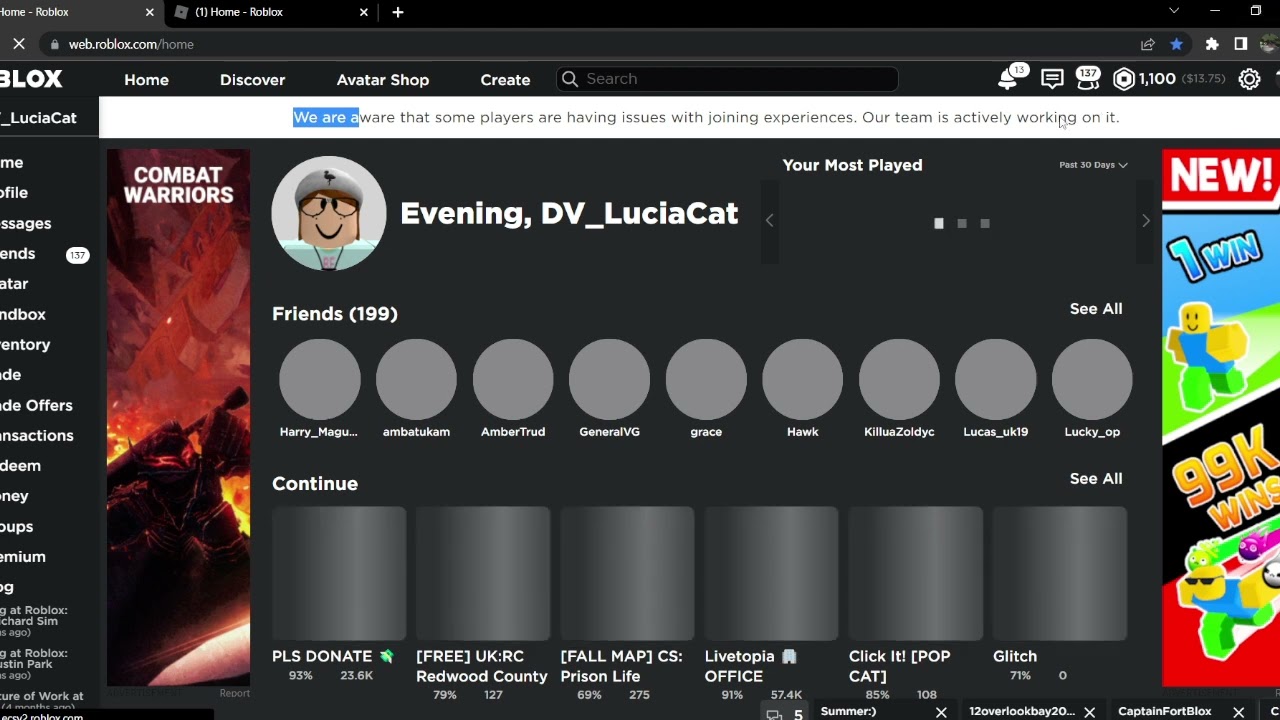1280x720 pixels.
Task: Click the share page icon in address bar
Action: coord(1147,44)
